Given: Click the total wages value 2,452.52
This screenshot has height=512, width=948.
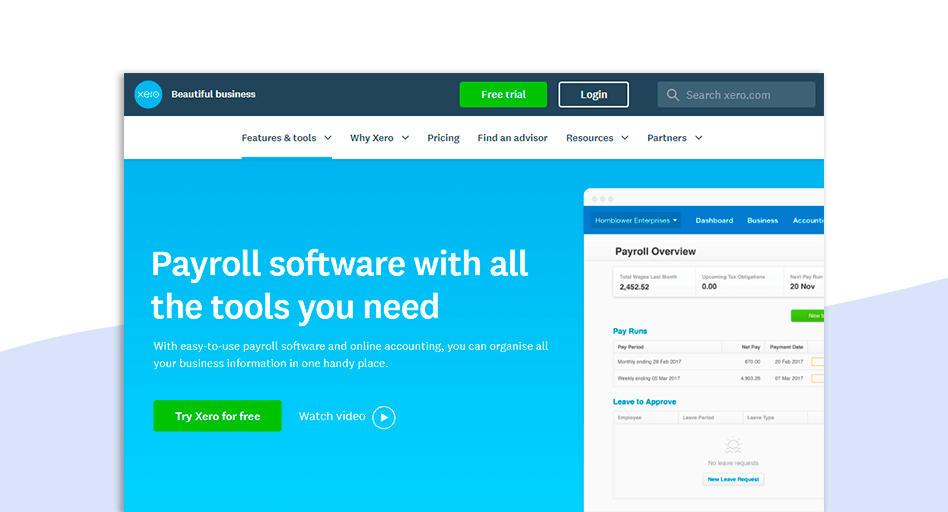Looking at the screenshot, I should [x=634, y=287].
